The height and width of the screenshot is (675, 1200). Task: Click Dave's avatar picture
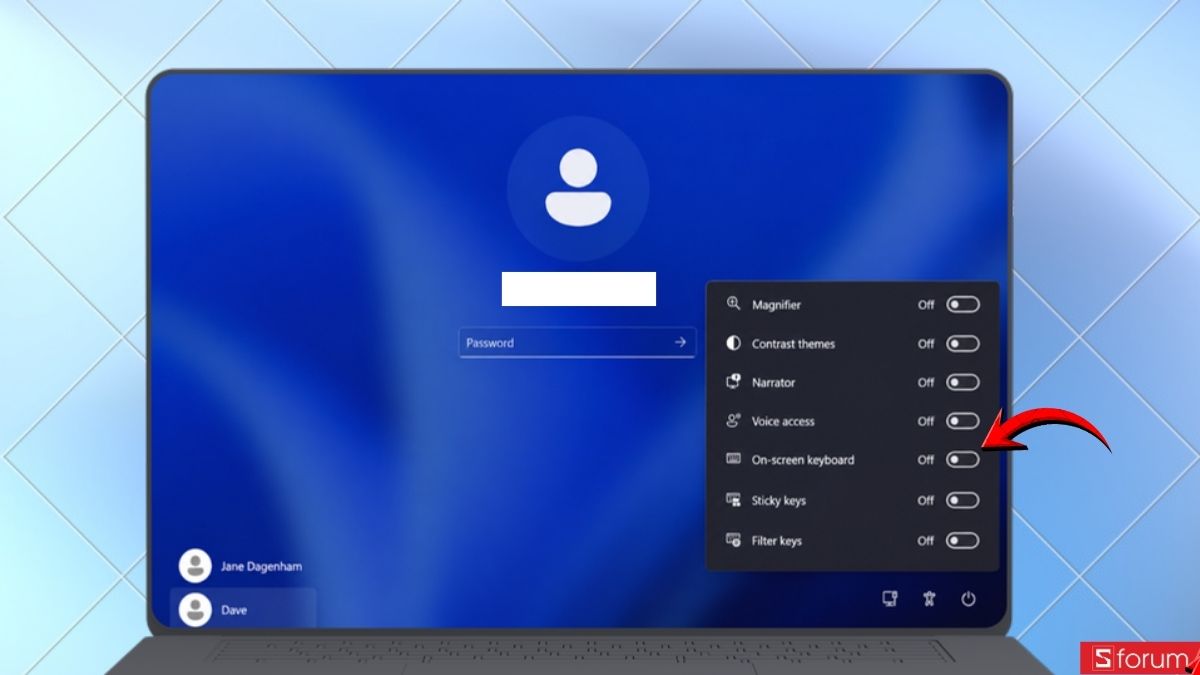click(195, 609)
